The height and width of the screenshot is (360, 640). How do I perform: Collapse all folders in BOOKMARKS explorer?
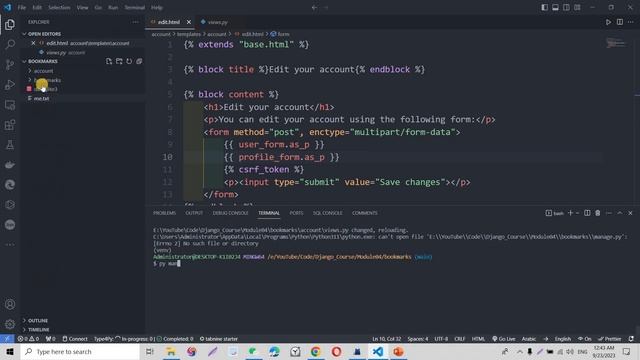[x=139, y=61]
